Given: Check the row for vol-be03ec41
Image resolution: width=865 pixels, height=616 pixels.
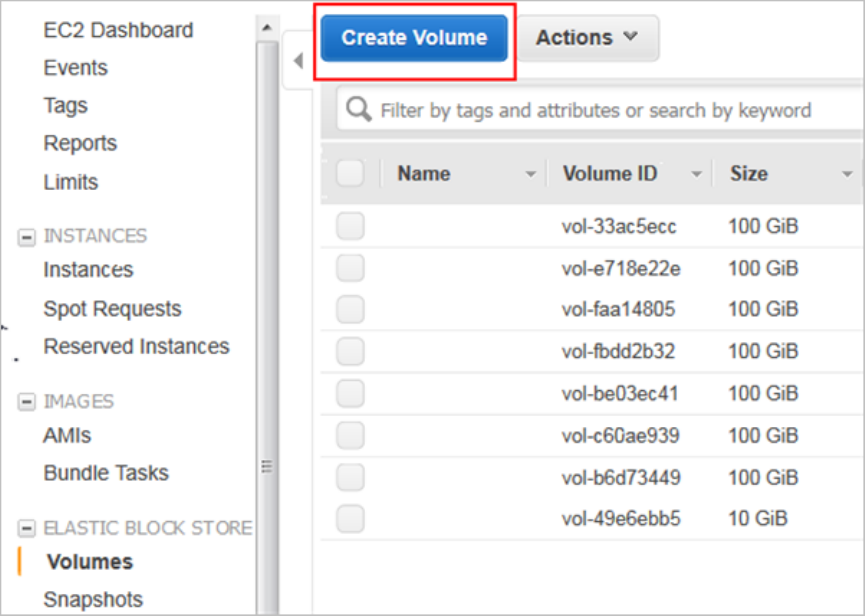Looking at the screenshot, I should (350, 393).
